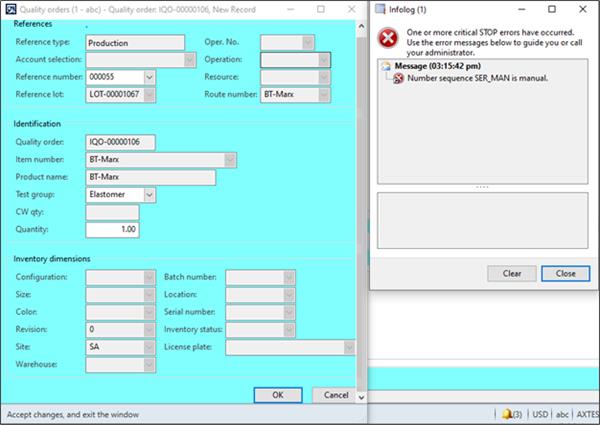The image size is (600, 425).
Task: Click the Quantity input field
Action: (112, 230)
